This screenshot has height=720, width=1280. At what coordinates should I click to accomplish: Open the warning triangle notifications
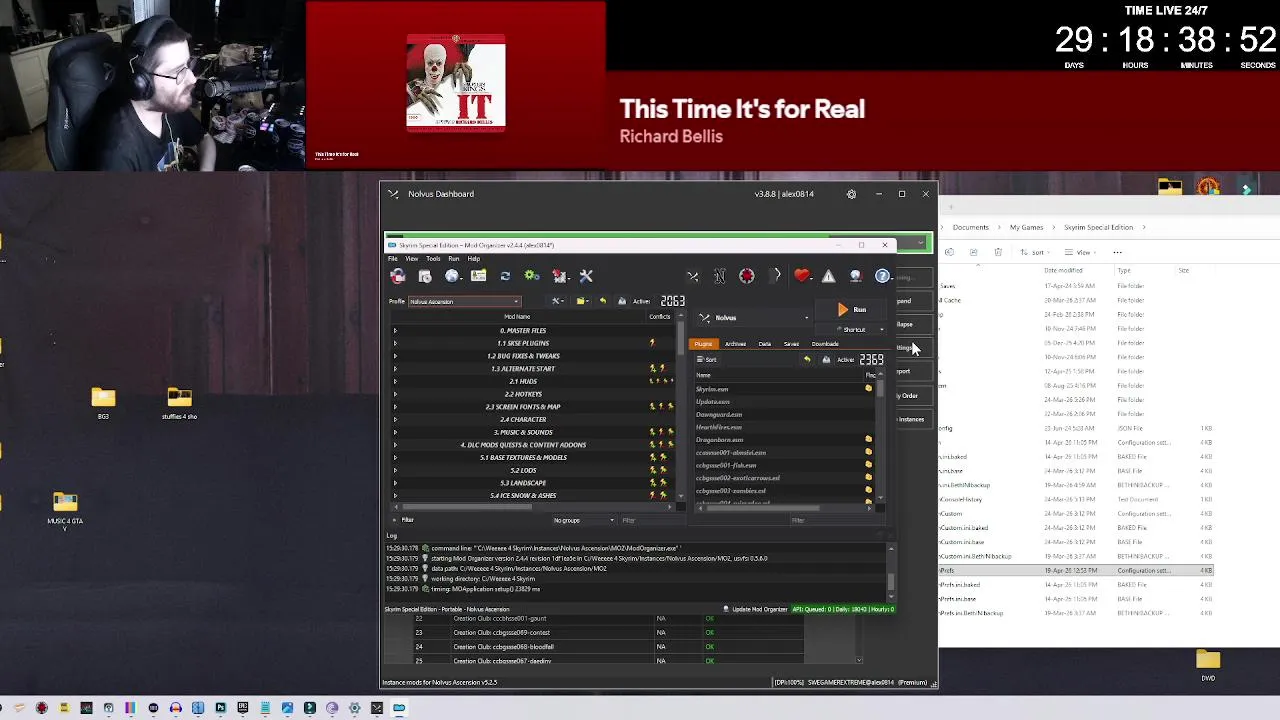[829, 276]
